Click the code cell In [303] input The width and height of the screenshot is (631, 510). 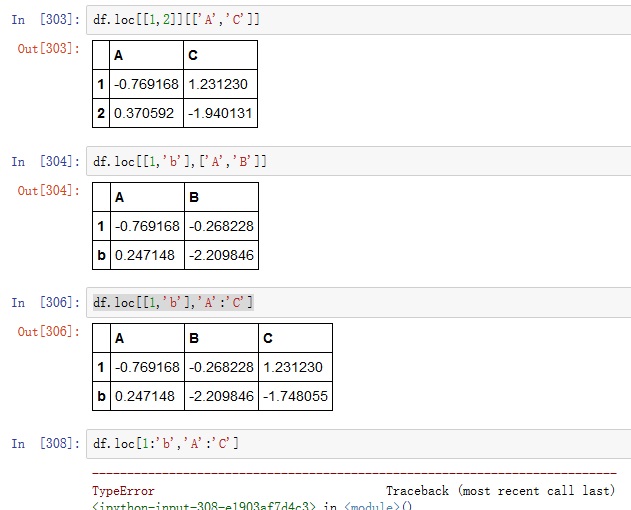(359, 20)
